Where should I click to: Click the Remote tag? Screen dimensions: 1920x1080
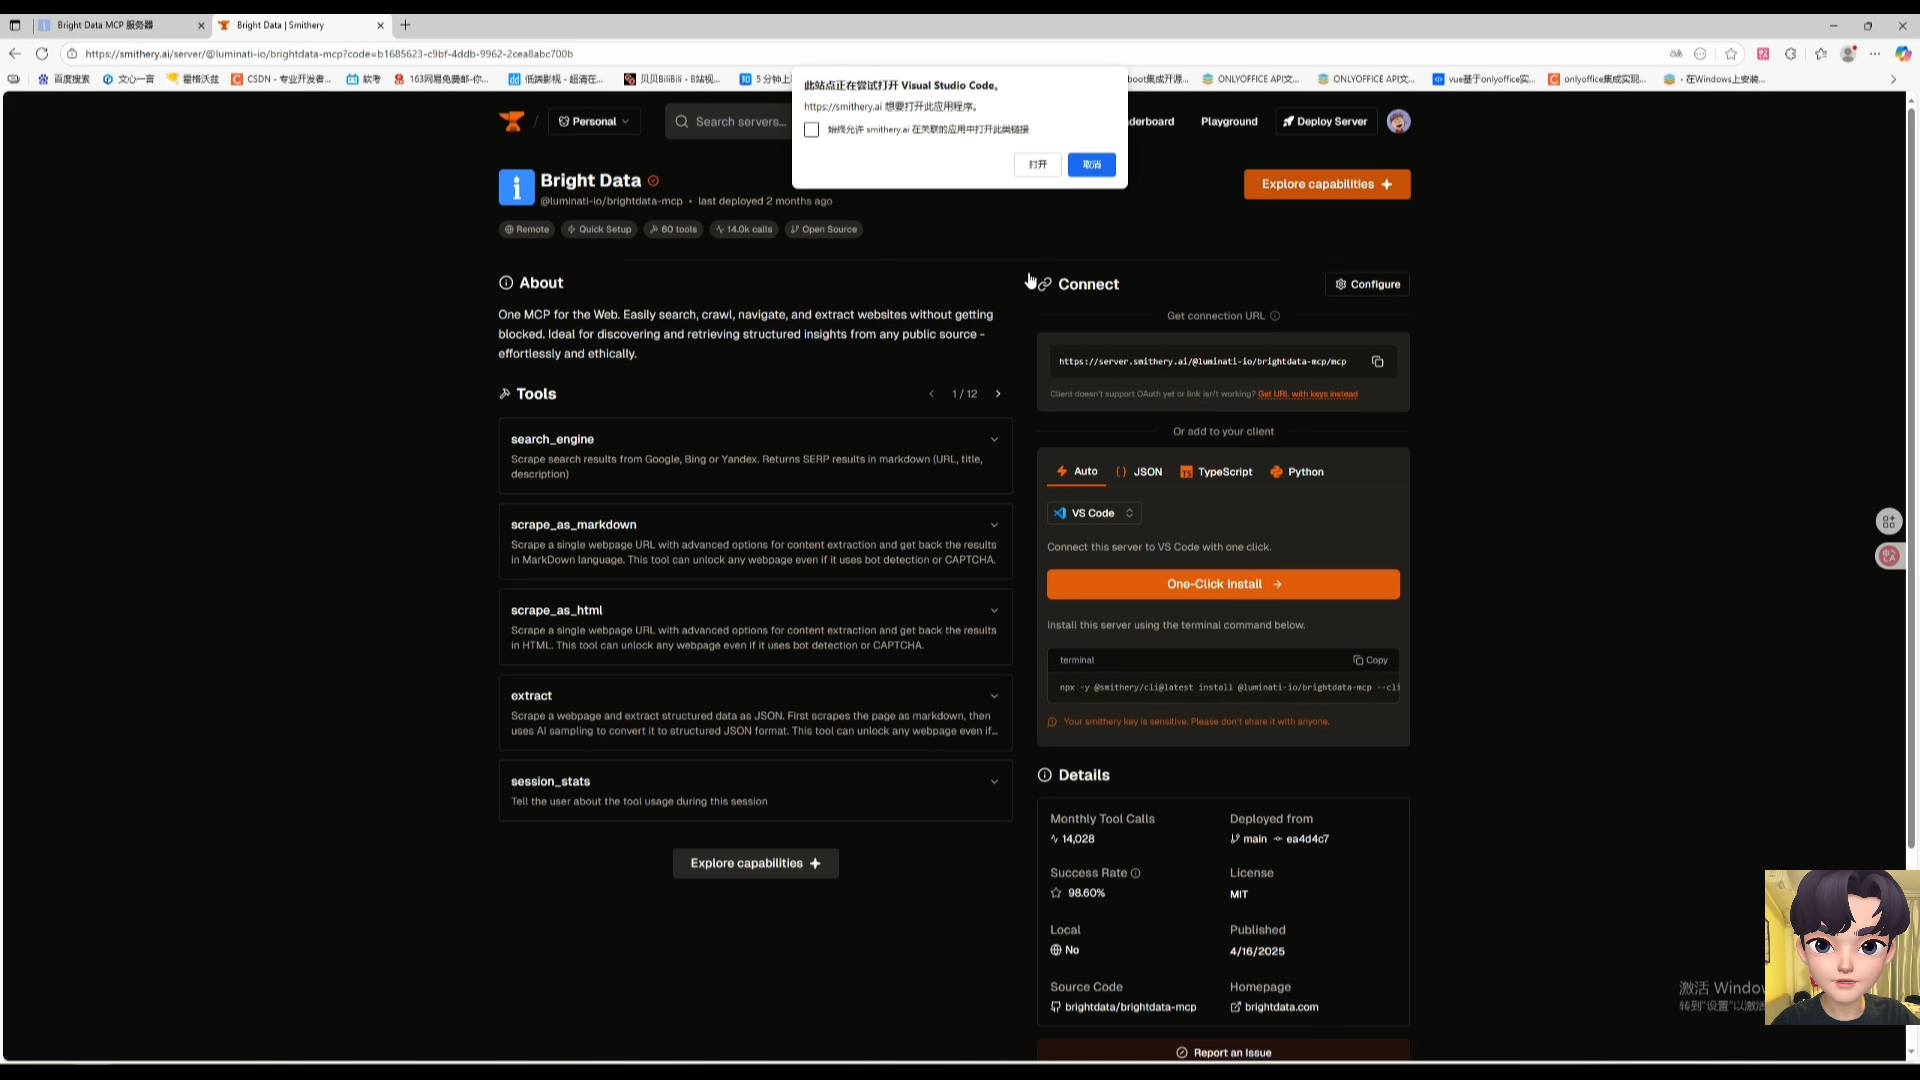(x=527, y=229)
